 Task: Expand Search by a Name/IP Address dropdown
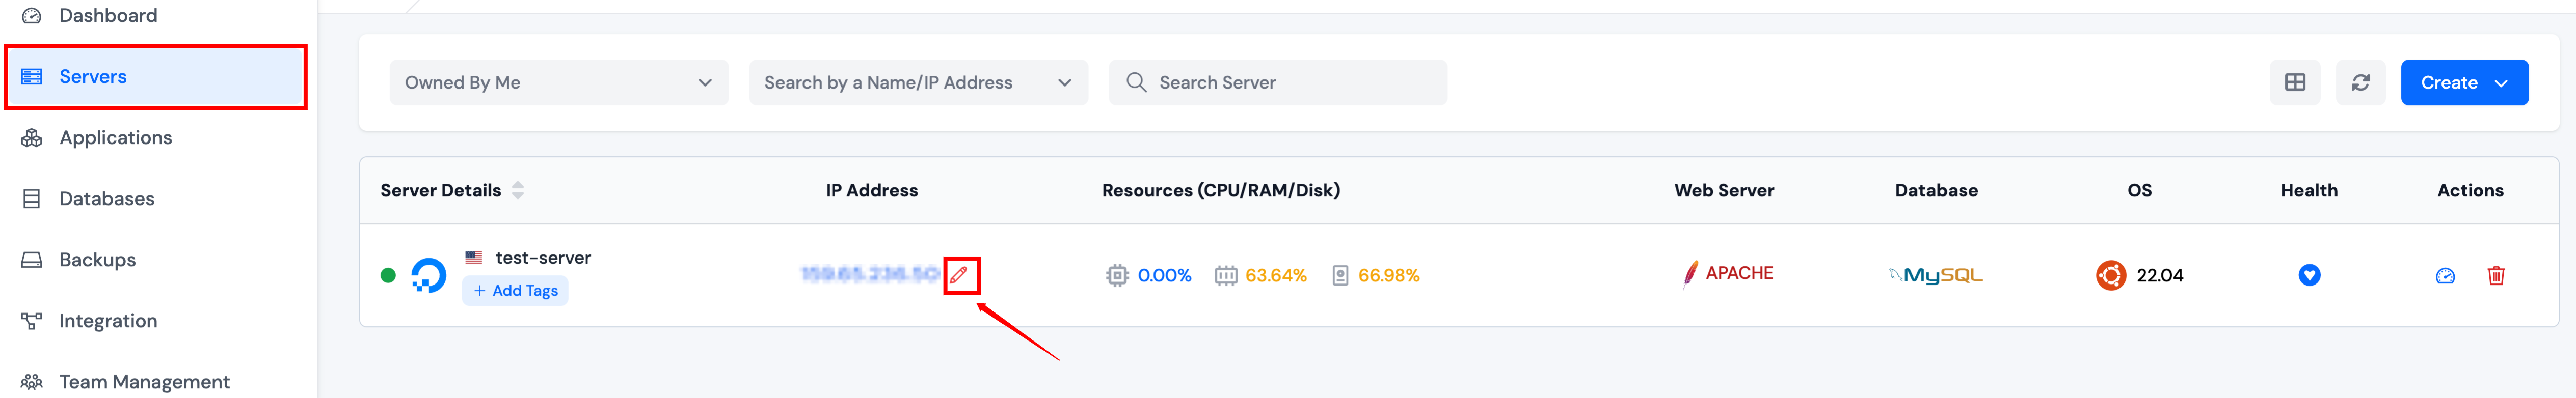[917, 82]
